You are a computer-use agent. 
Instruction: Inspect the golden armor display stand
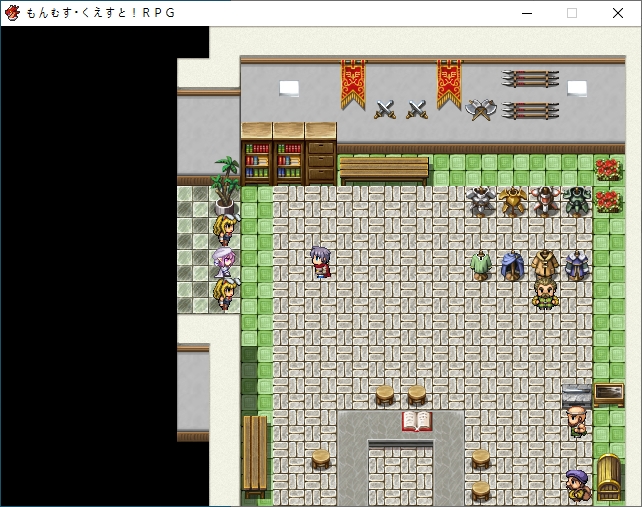pos(513,201)
